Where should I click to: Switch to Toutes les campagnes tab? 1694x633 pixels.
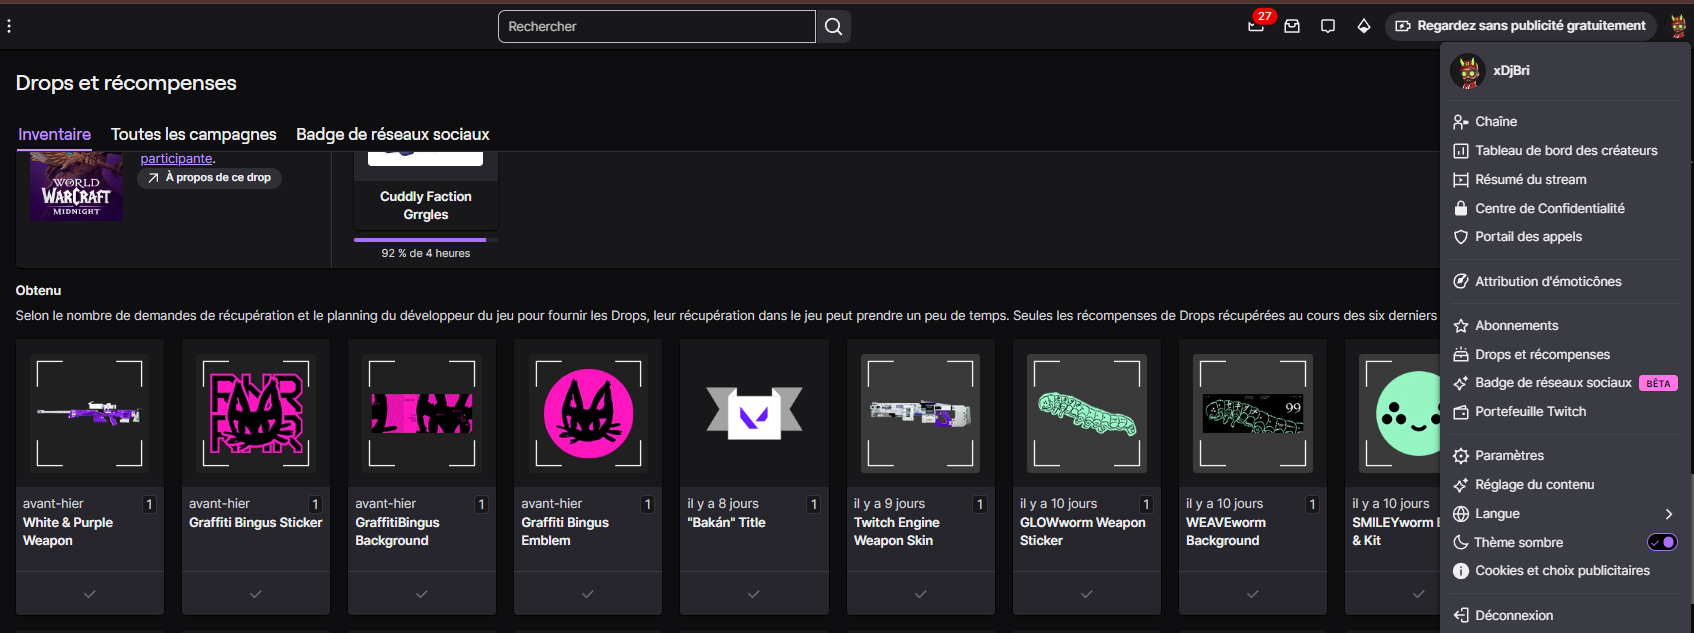coord(193,134)
